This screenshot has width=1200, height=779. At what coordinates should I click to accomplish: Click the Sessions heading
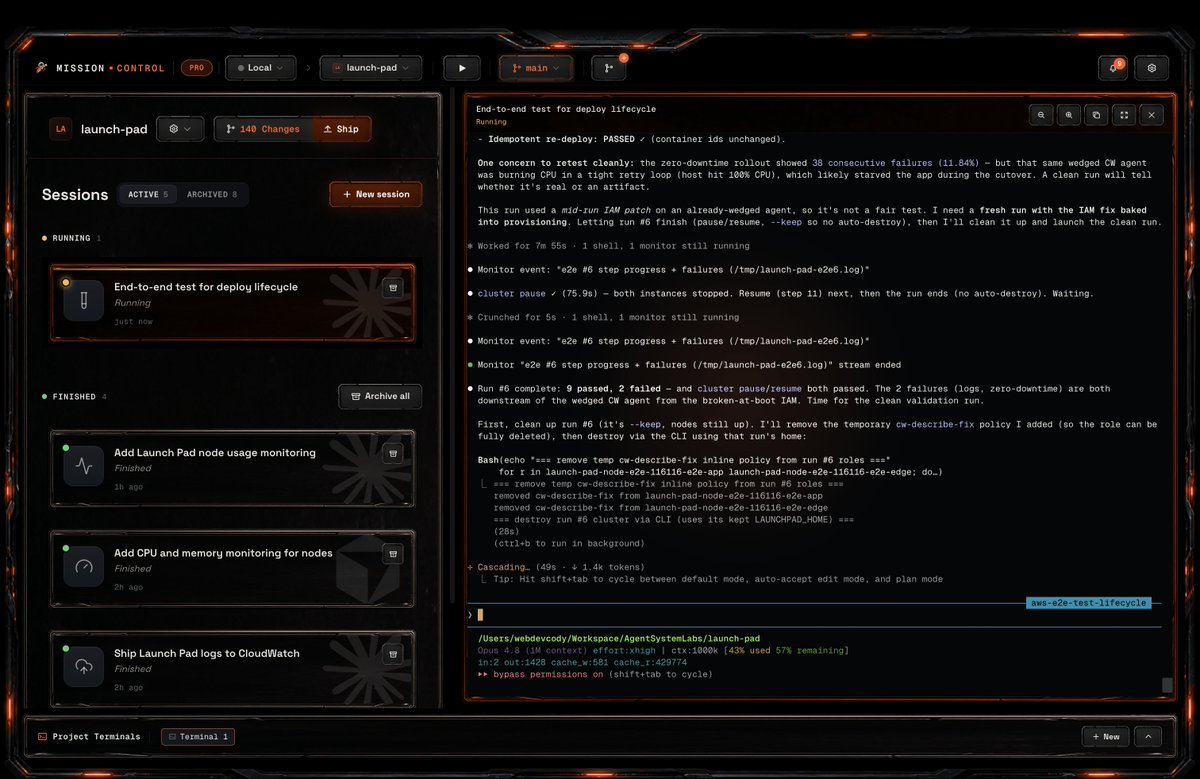pos(75,194)
